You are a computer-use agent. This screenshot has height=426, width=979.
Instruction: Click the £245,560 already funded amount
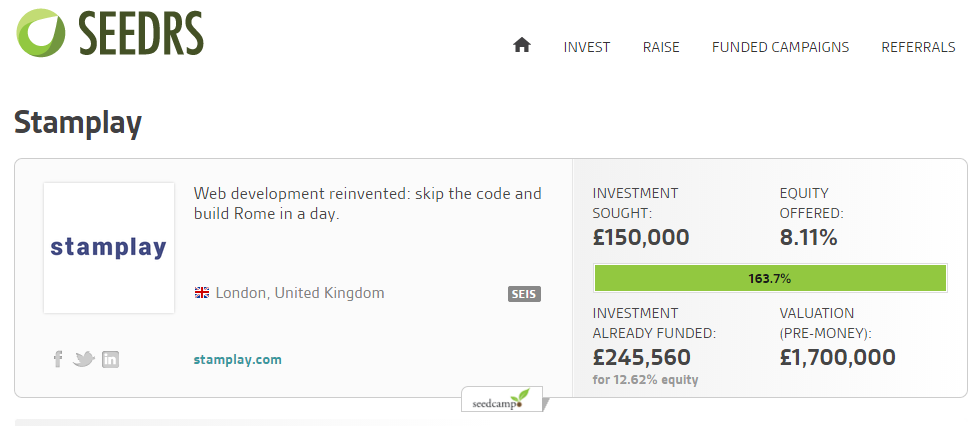[x=641, y=357]
